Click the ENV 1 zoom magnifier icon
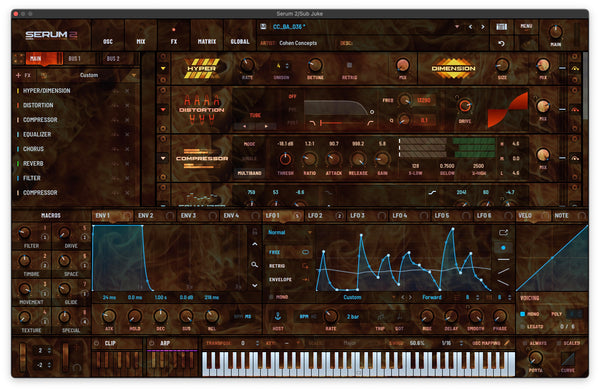The image size is (600, 391). (254, 265)
